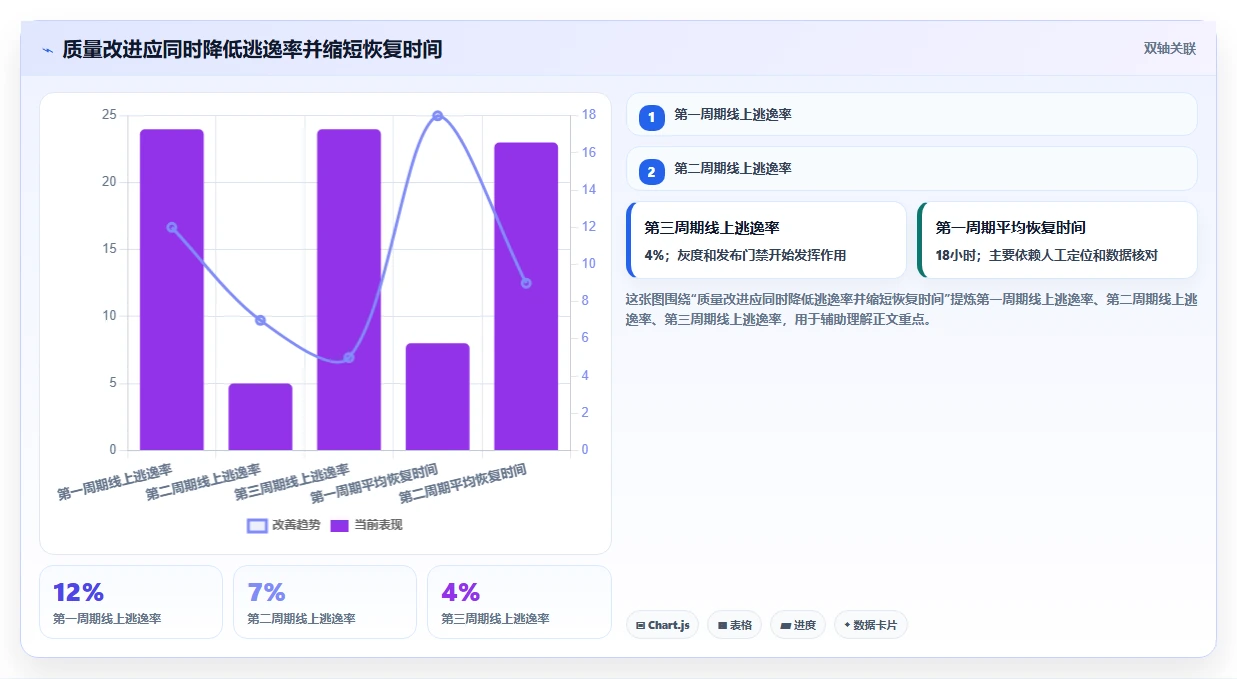
Task: Click the trend line point at value 18
Action: point(437,116)
